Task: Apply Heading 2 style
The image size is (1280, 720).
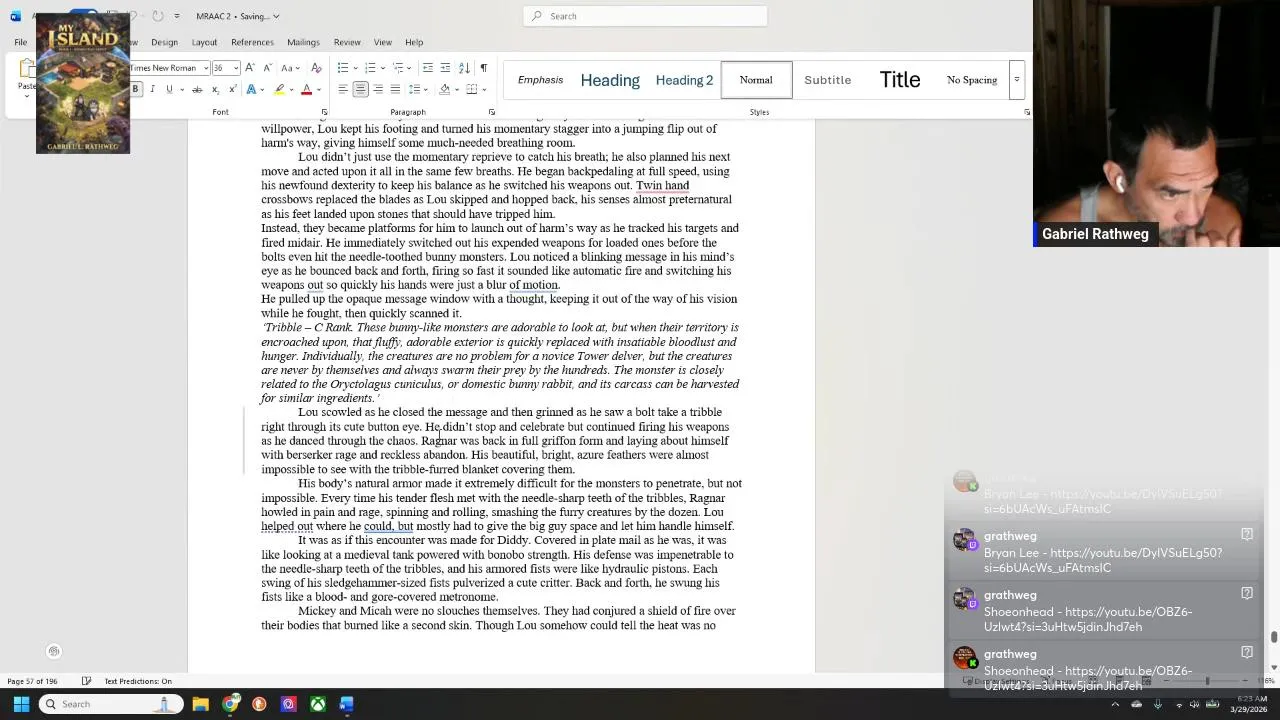Action: click(x=684, y=80)
